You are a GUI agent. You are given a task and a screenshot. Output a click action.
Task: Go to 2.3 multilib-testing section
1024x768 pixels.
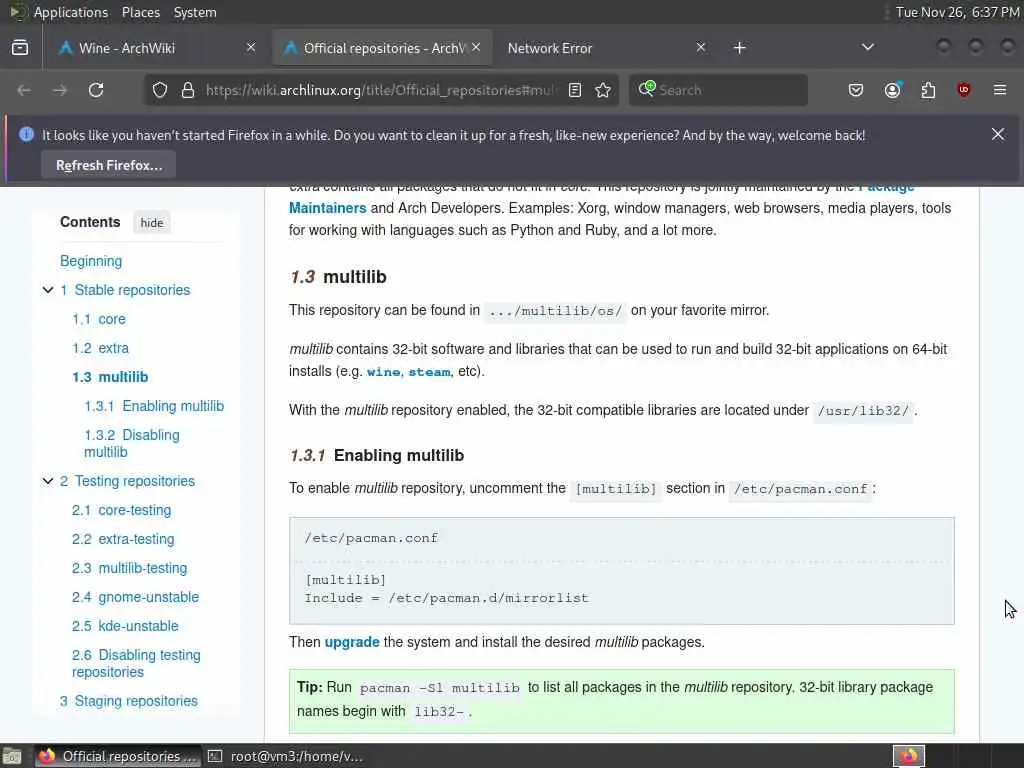129,568
